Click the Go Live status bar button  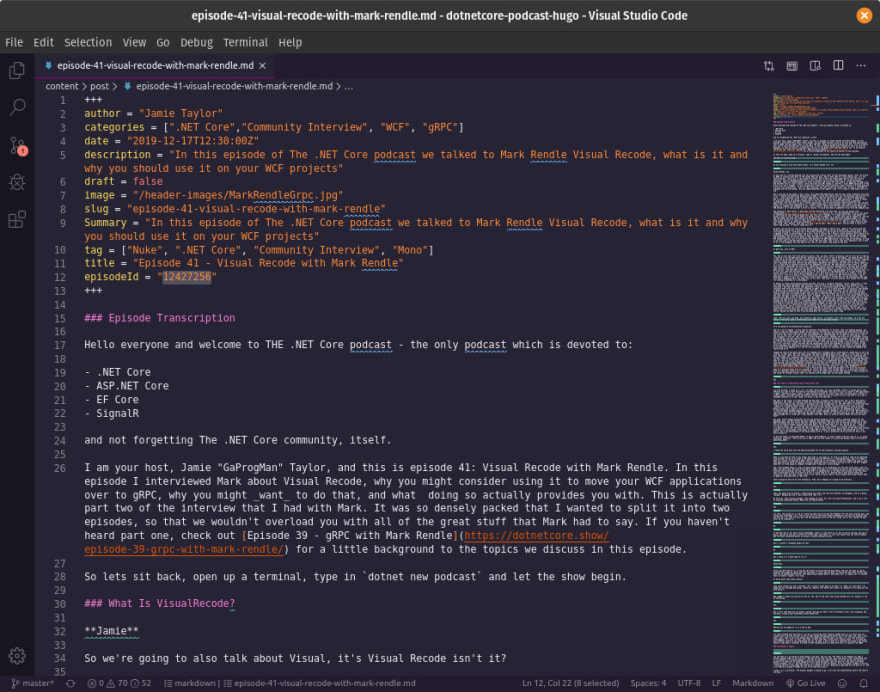(805, 683)
